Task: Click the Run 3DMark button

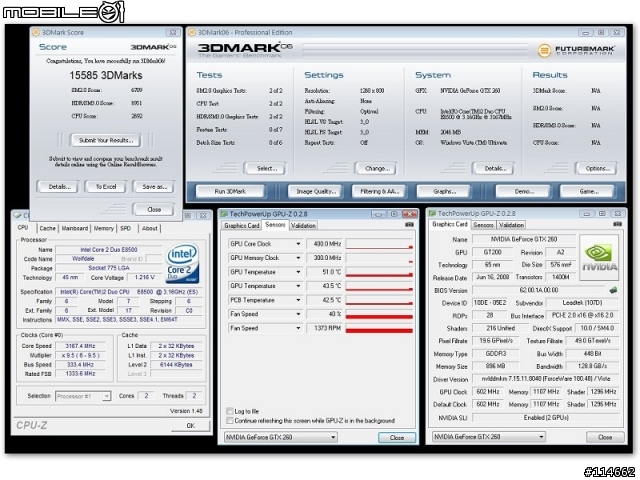Action: (230, 191)
